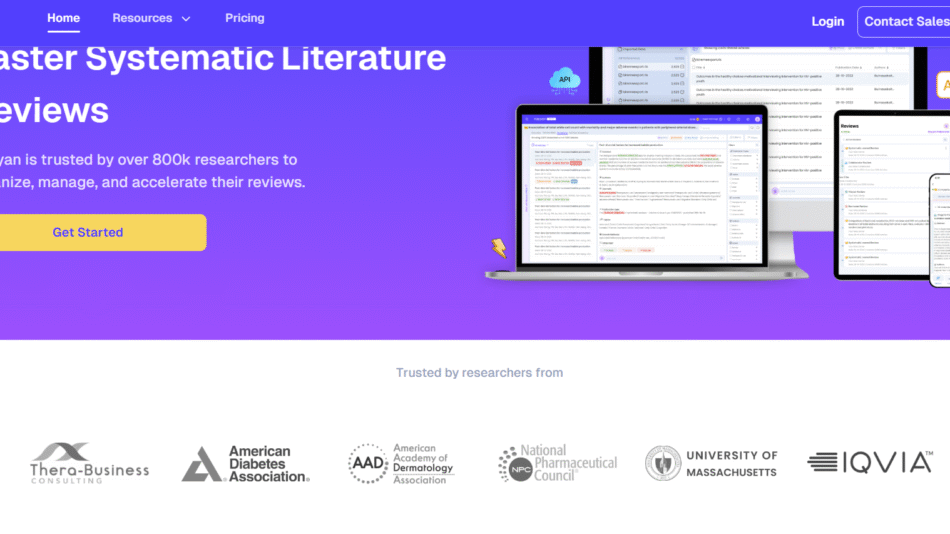This screenshot has width=950, height=534.
Task: Click the Thera-Business Consulting logo
Action: click(x=89, y=463)
